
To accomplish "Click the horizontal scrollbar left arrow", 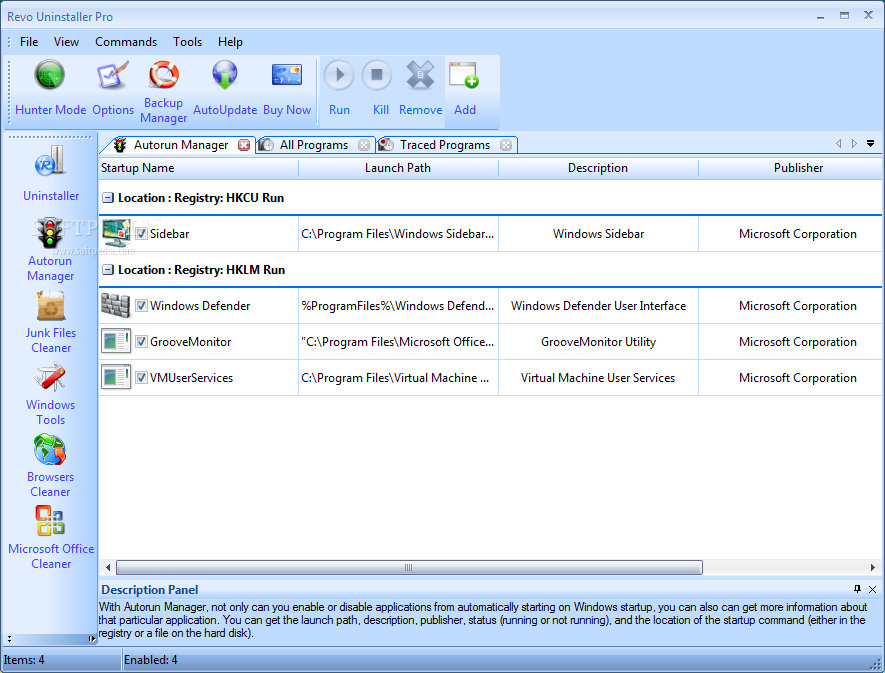I will (108, 567).
